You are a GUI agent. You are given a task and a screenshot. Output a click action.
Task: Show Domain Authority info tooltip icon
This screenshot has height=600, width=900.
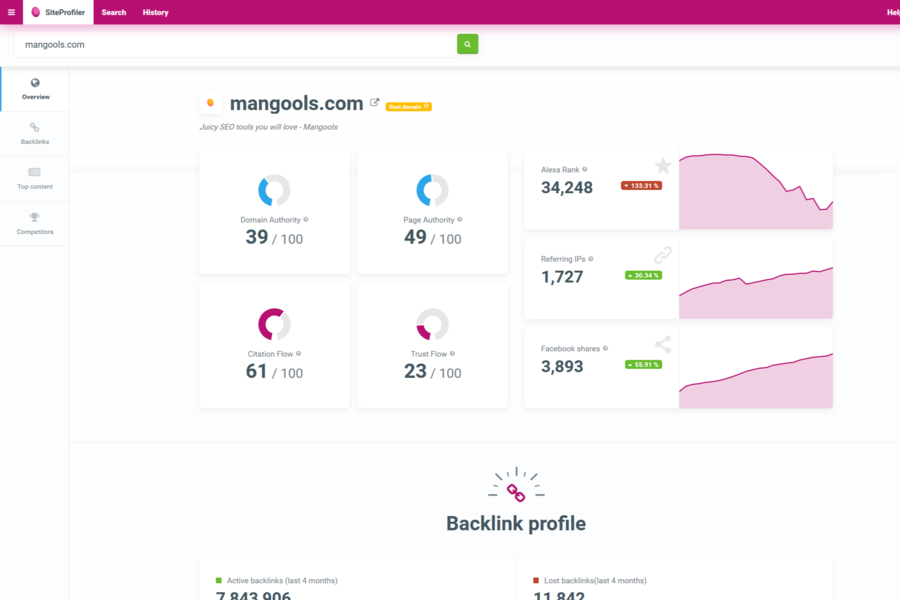(306, 219)
